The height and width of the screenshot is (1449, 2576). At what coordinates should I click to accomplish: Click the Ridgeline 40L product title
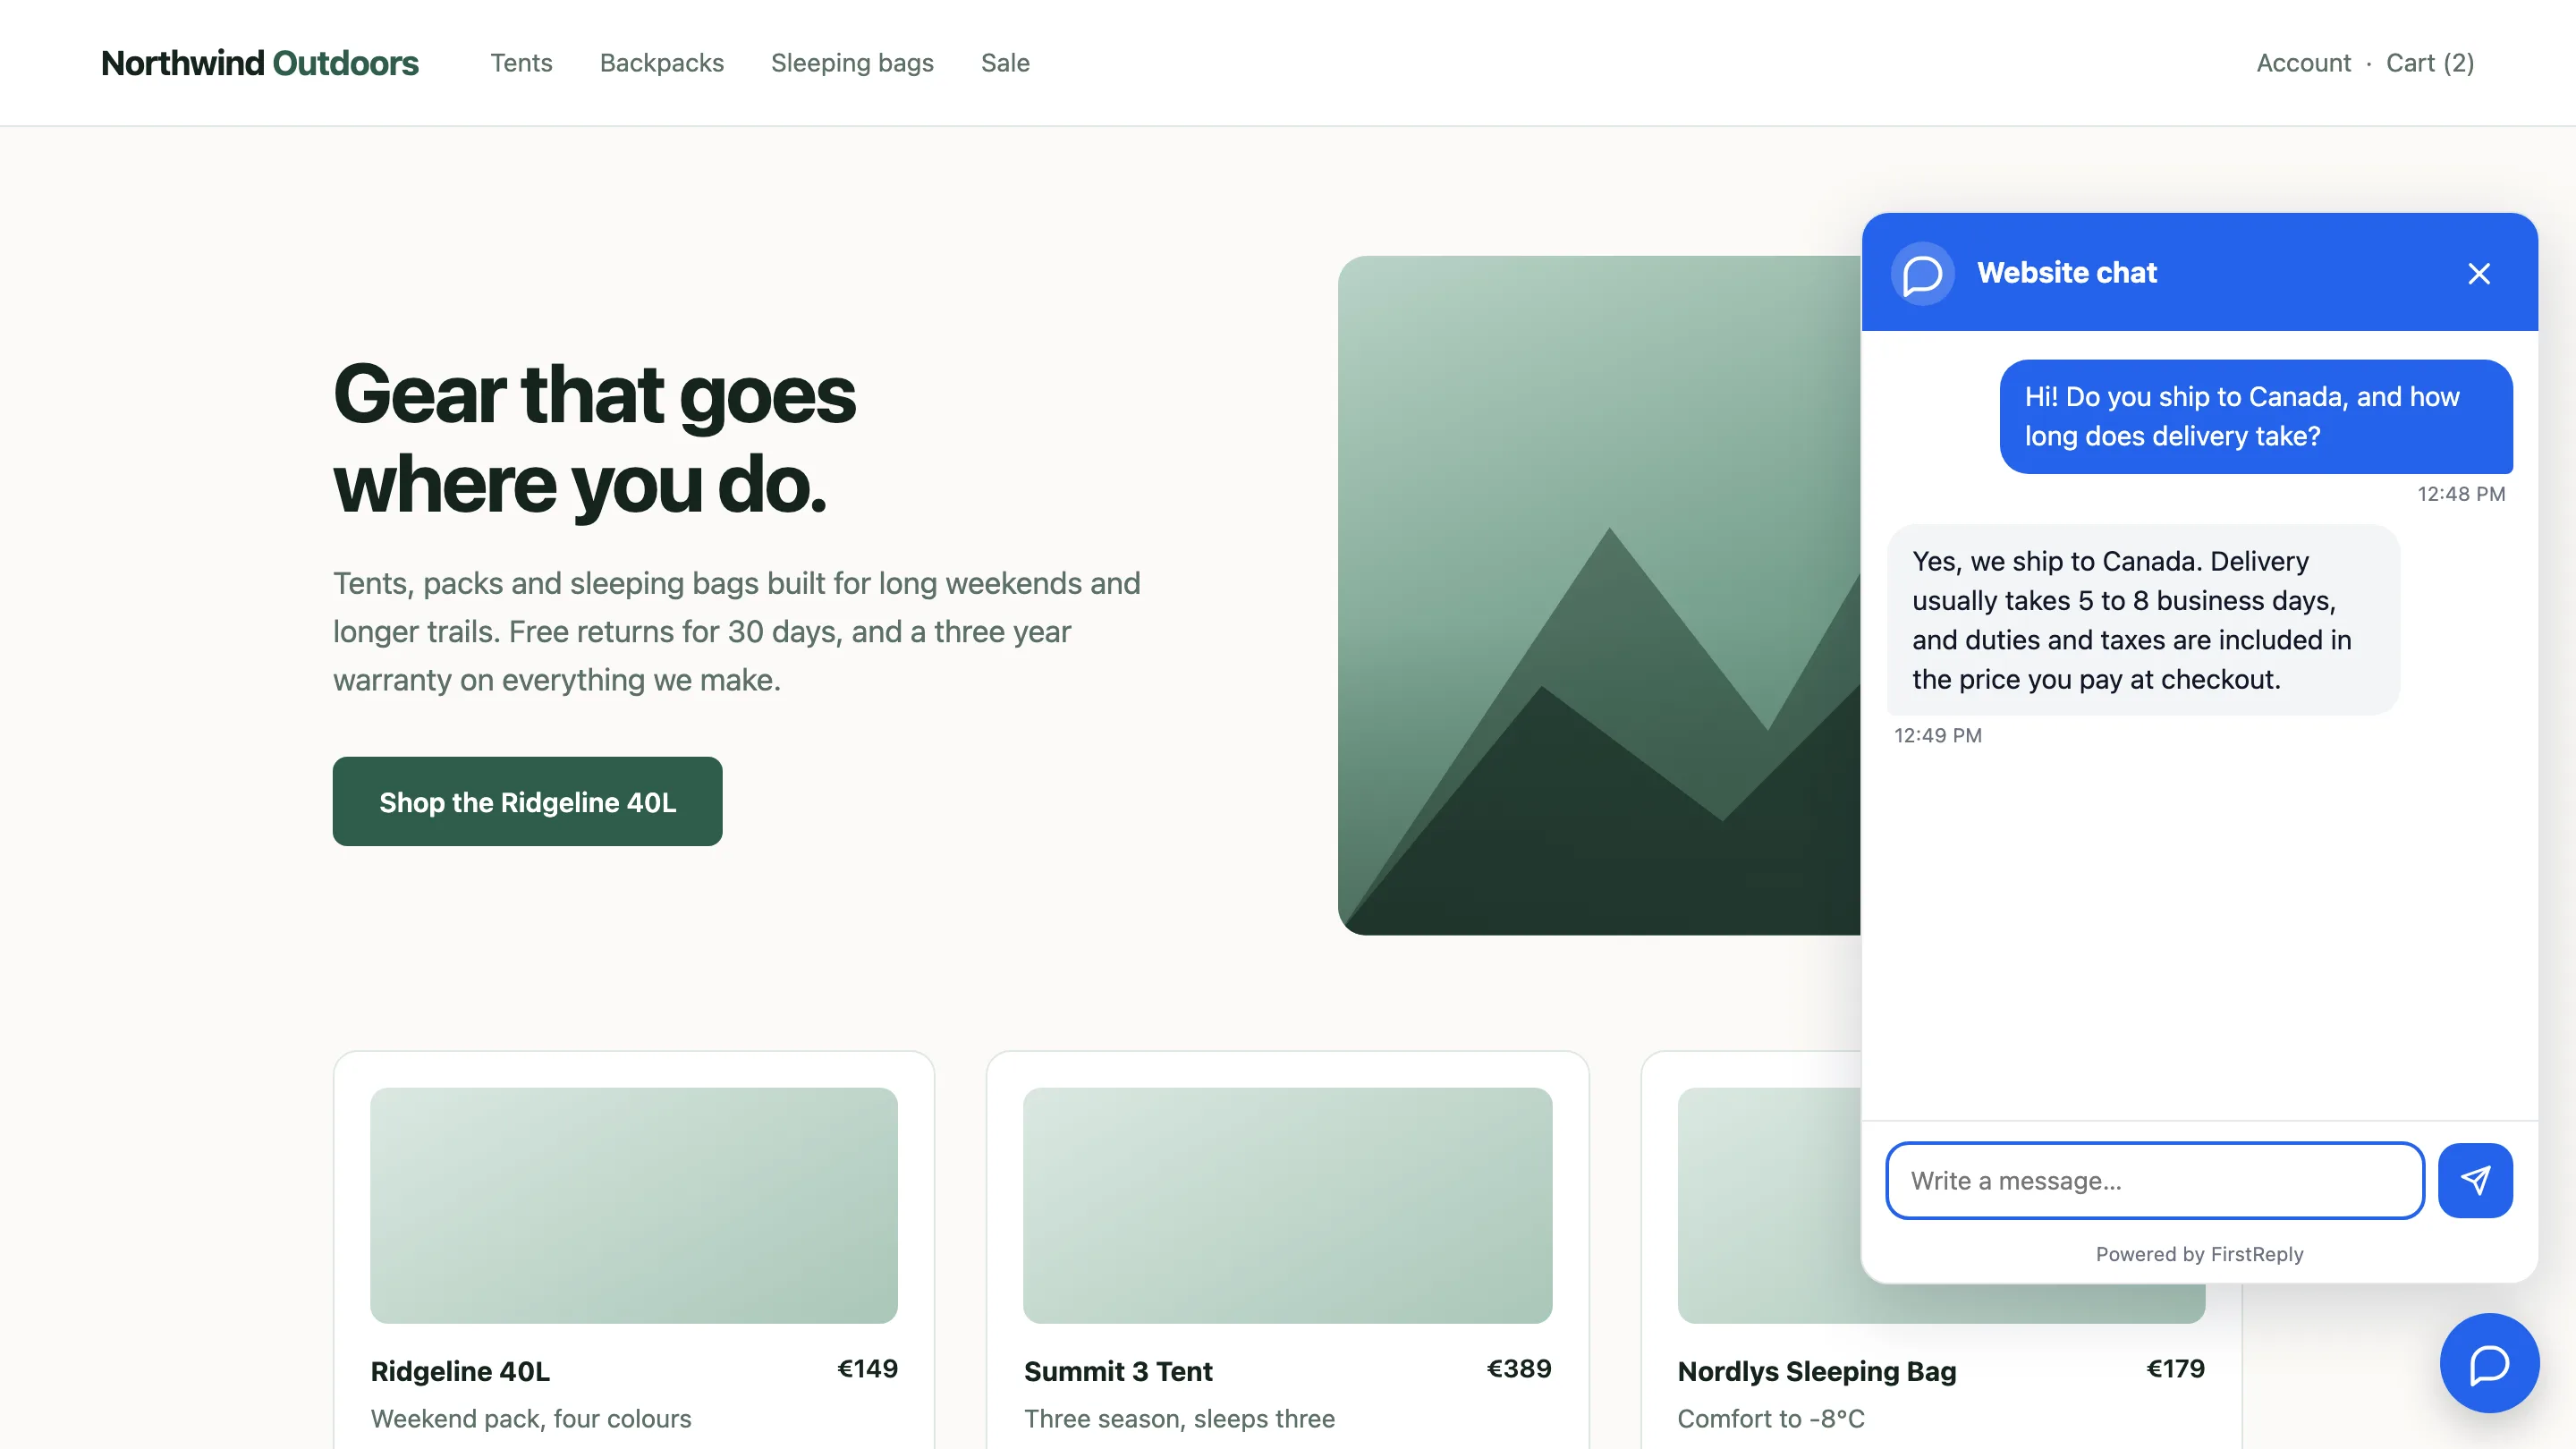460,1370
